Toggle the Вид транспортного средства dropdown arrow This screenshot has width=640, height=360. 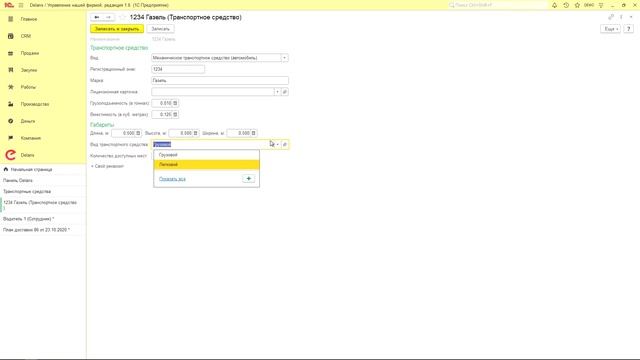point(278,144)
